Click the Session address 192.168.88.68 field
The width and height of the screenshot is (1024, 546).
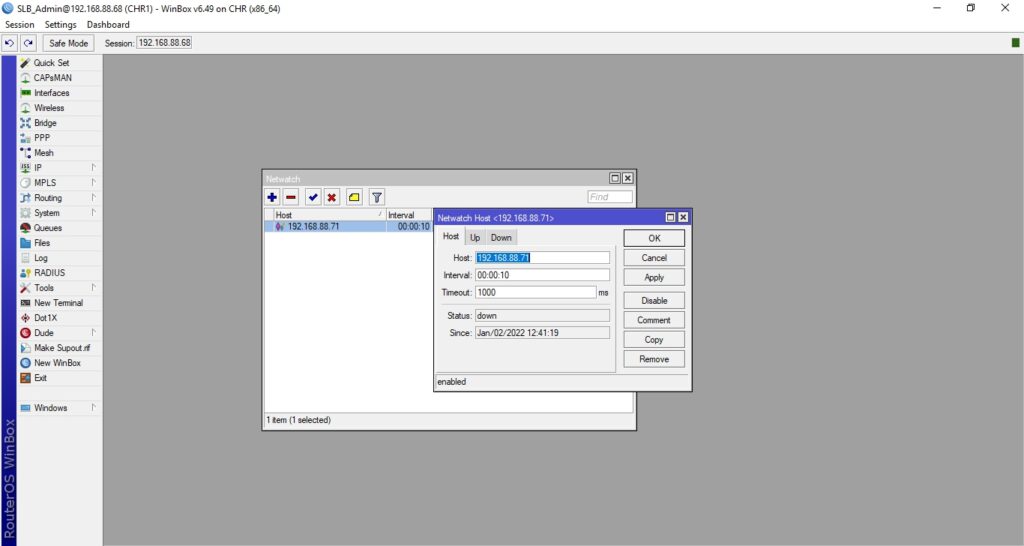click(165, 42)
